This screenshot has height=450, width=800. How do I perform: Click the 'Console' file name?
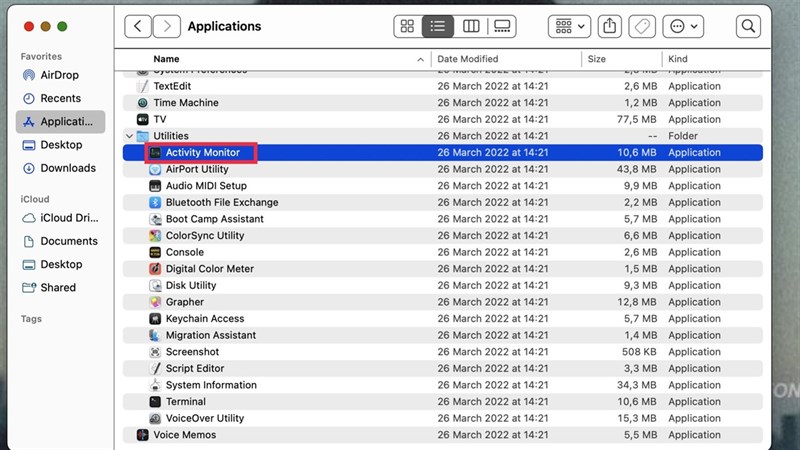pyautogui.click(x=185, y=252)
